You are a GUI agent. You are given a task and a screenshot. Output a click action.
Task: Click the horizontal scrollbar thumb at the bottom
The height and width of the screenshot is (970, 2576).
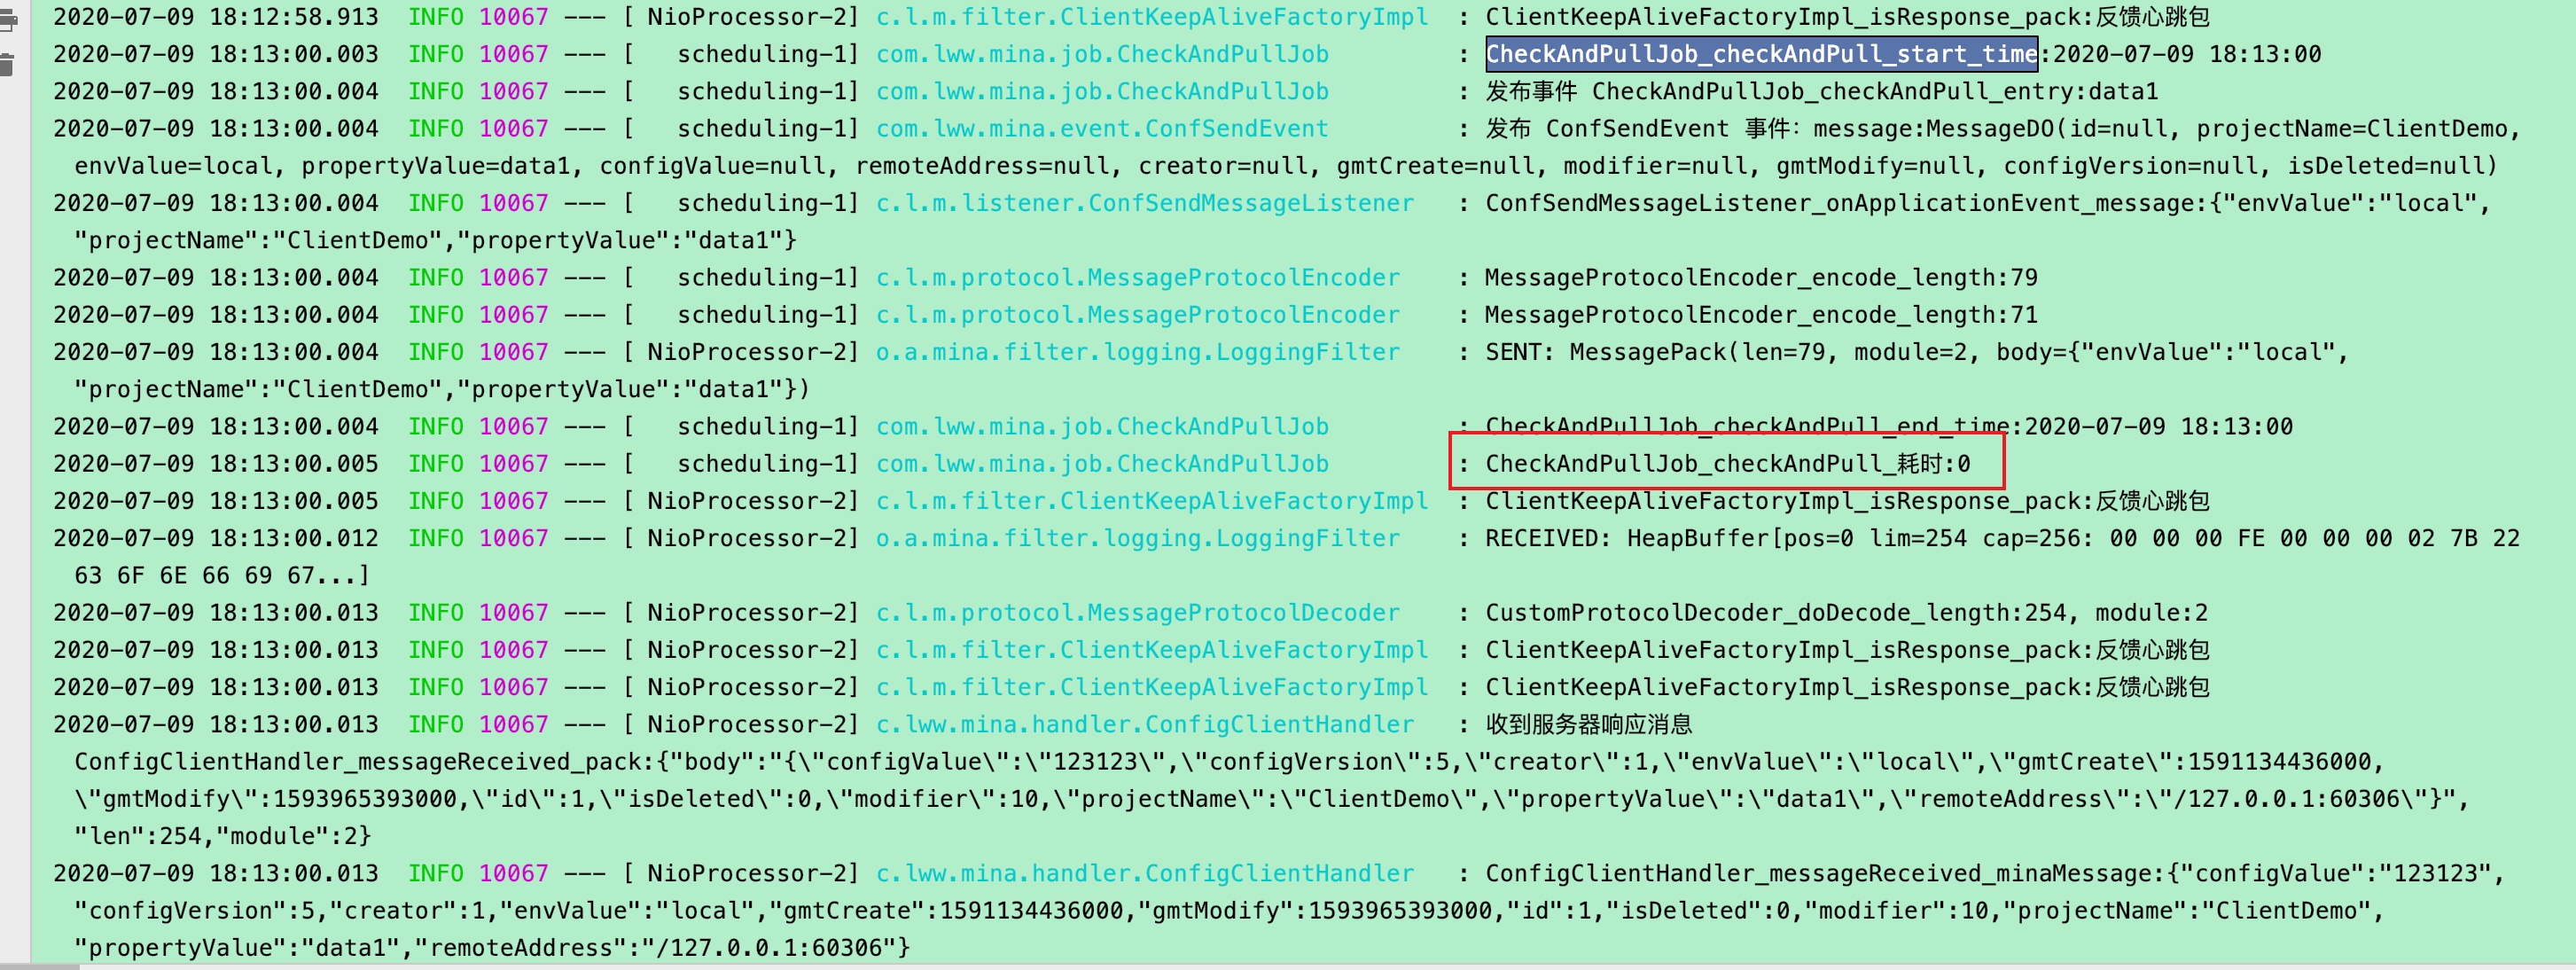38,966
